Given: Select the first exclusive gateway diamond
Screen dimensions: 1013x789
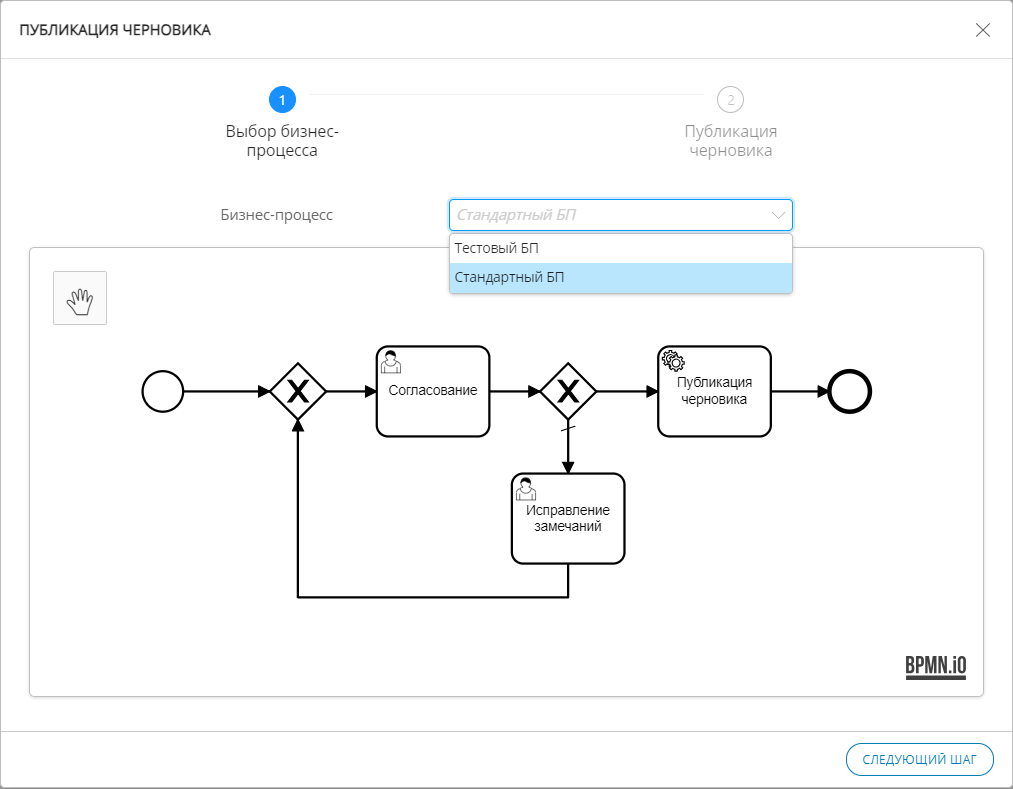Looking at the screenshot, I should 297,391.
